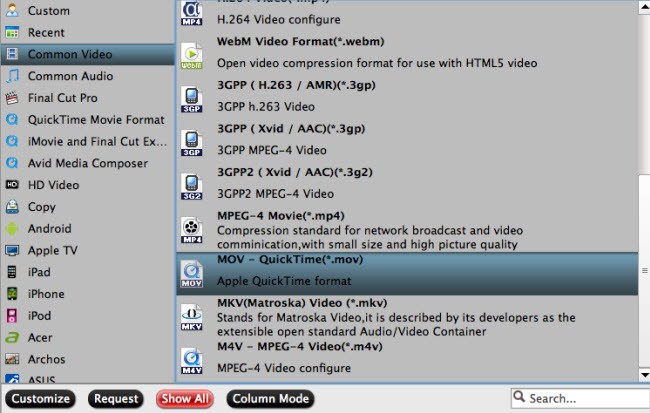Click the Apple TV monitor icon
This screenshot has height=413, width=650.
click(12, 250)
